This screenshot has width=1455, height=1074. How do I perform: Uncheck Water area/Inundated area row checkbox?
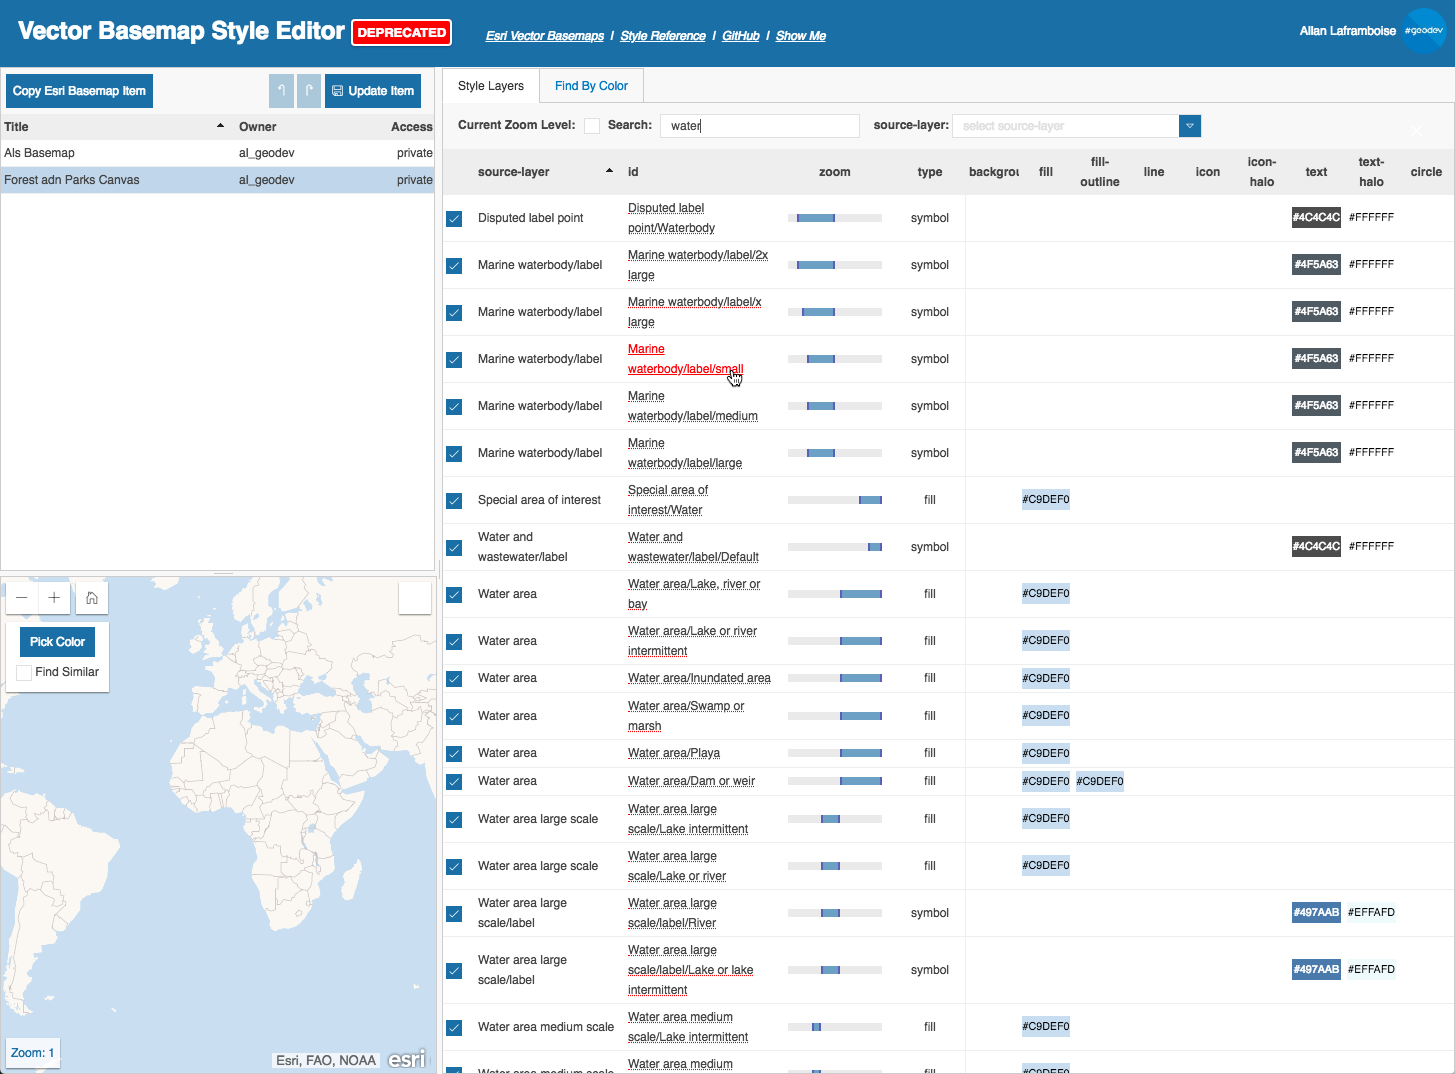(x=454, y=678)
